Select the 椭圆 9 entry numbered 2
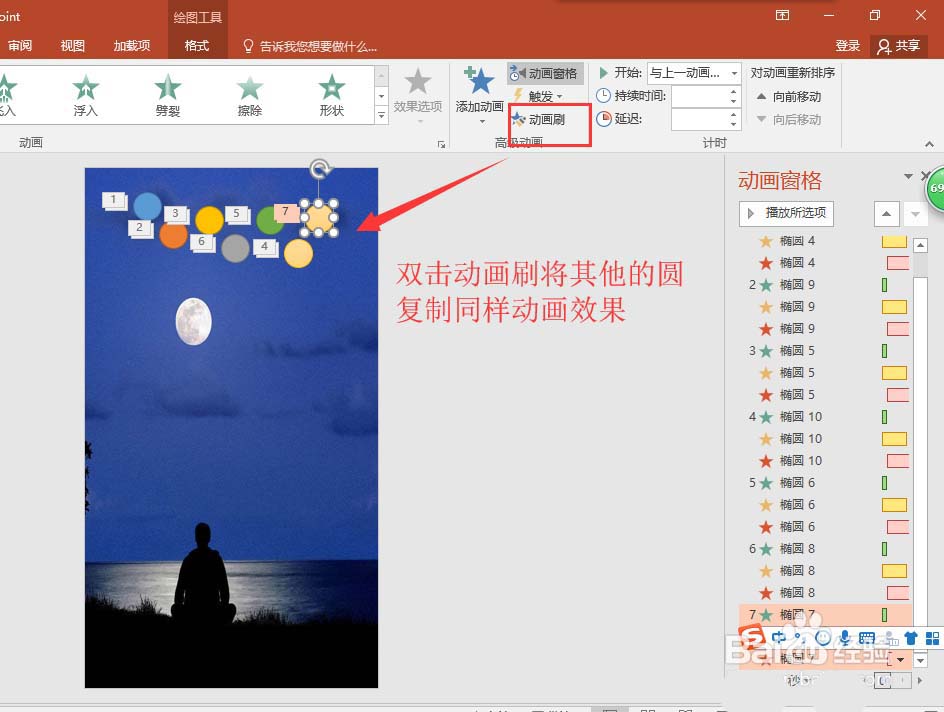 [x=825, y=285]
